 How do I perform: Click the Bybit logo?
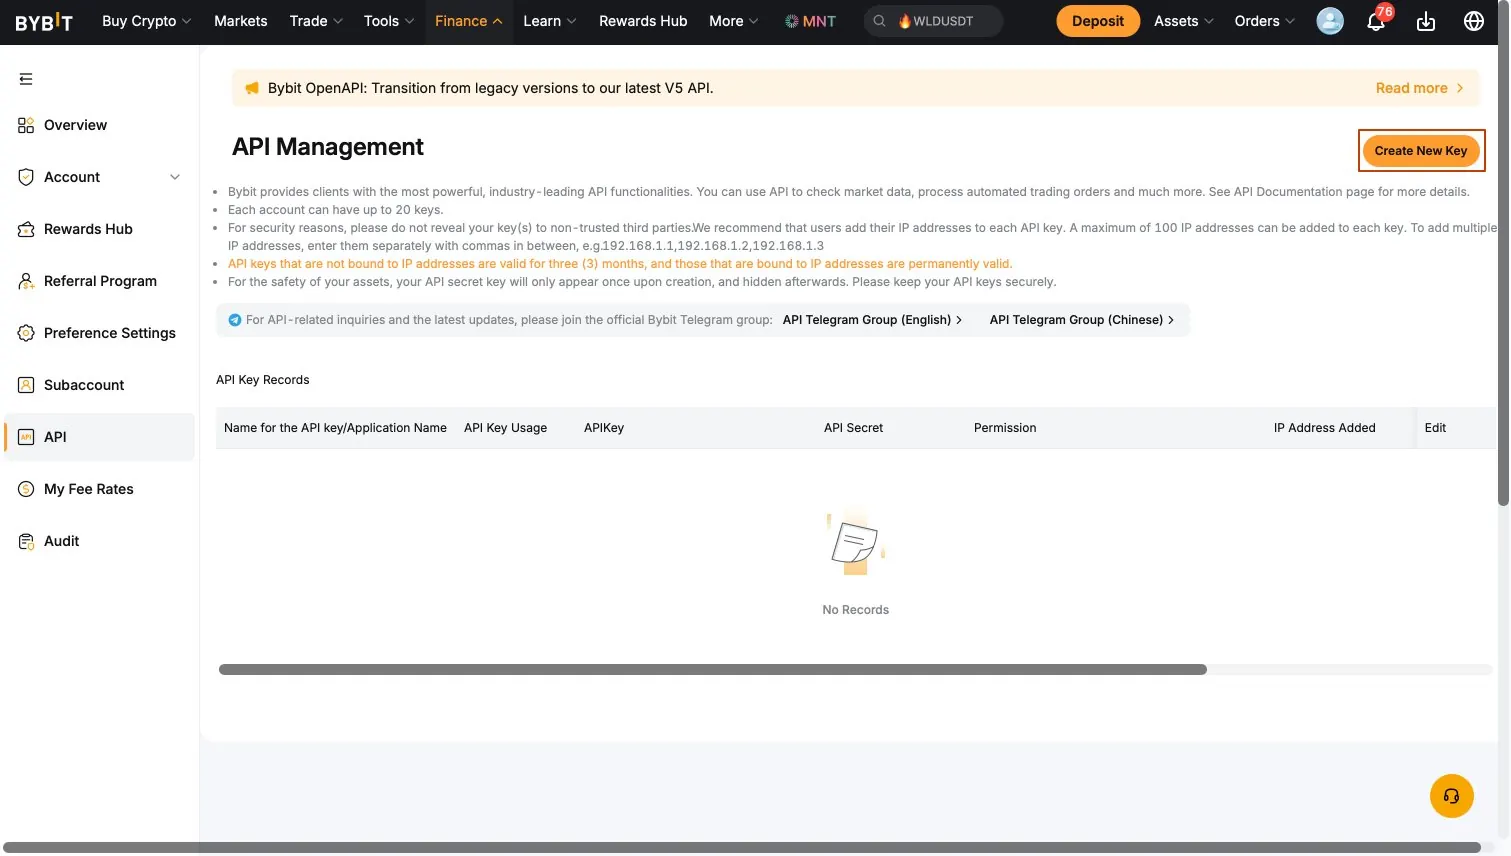(44, 22)
